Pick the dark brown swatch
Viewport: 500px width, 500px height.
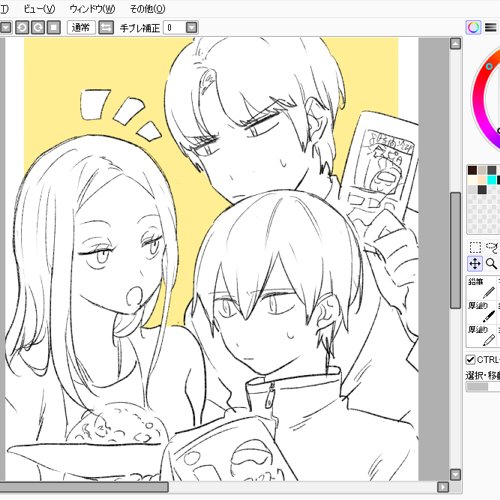(472, 170)
